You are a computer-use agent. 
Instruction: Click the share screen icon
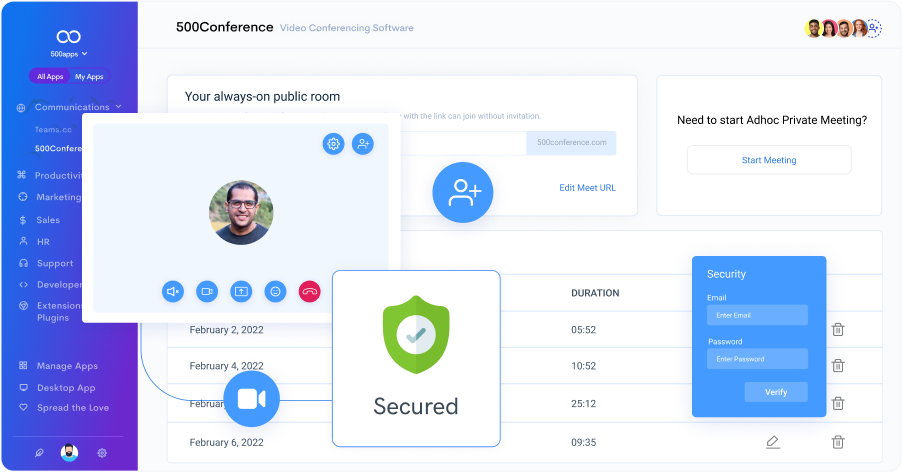pyautogui.click(x=241, y=291)
